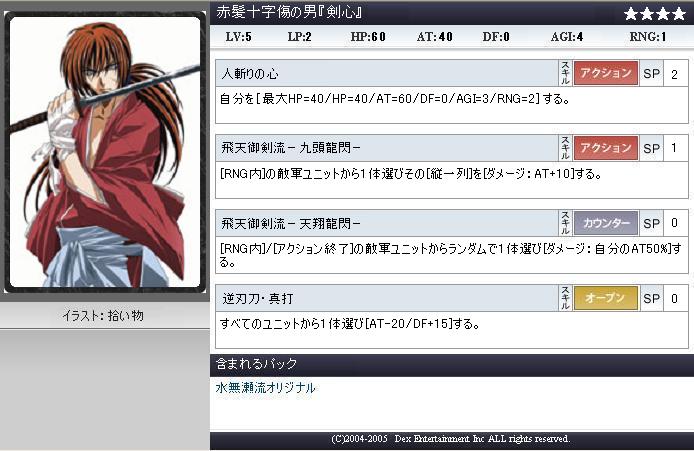Click the イラスト:拾い物 illustrator credit
This screenshot has height=451, width=694.
pos(103,316)
